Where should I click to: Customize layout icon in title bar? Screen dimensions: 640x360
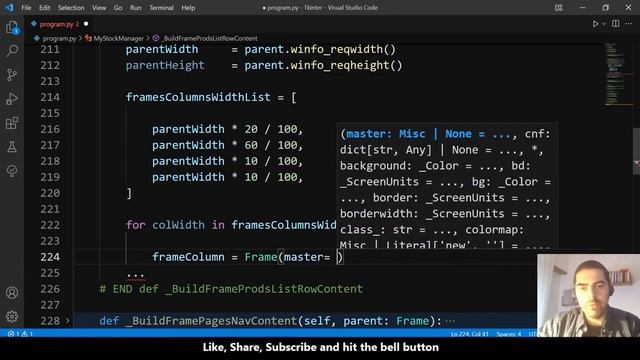558,8
